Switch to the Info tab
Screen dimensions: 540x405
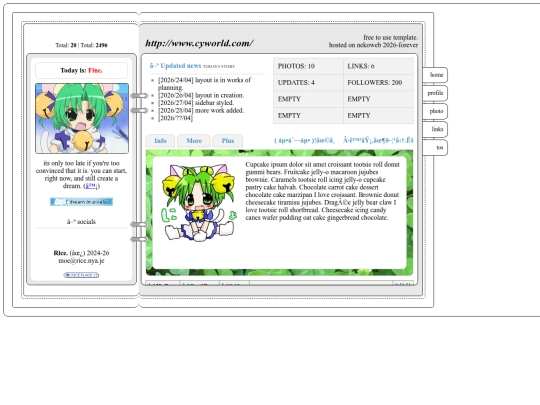coord(160,141)
